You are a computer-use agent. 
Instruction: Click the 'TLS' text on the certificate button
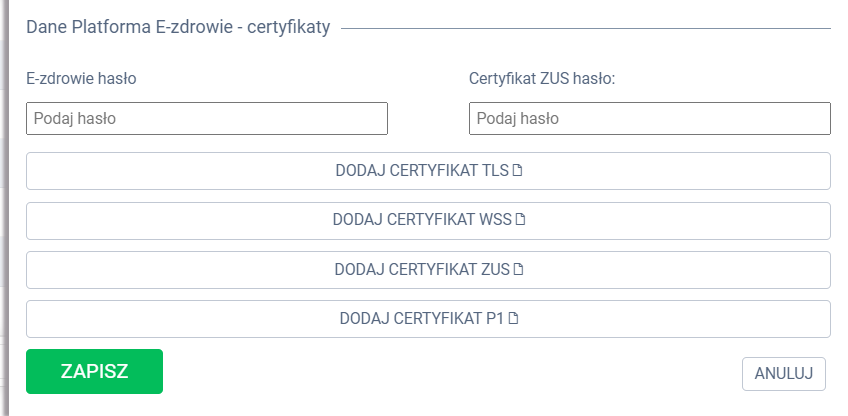(x=496, y=170)
